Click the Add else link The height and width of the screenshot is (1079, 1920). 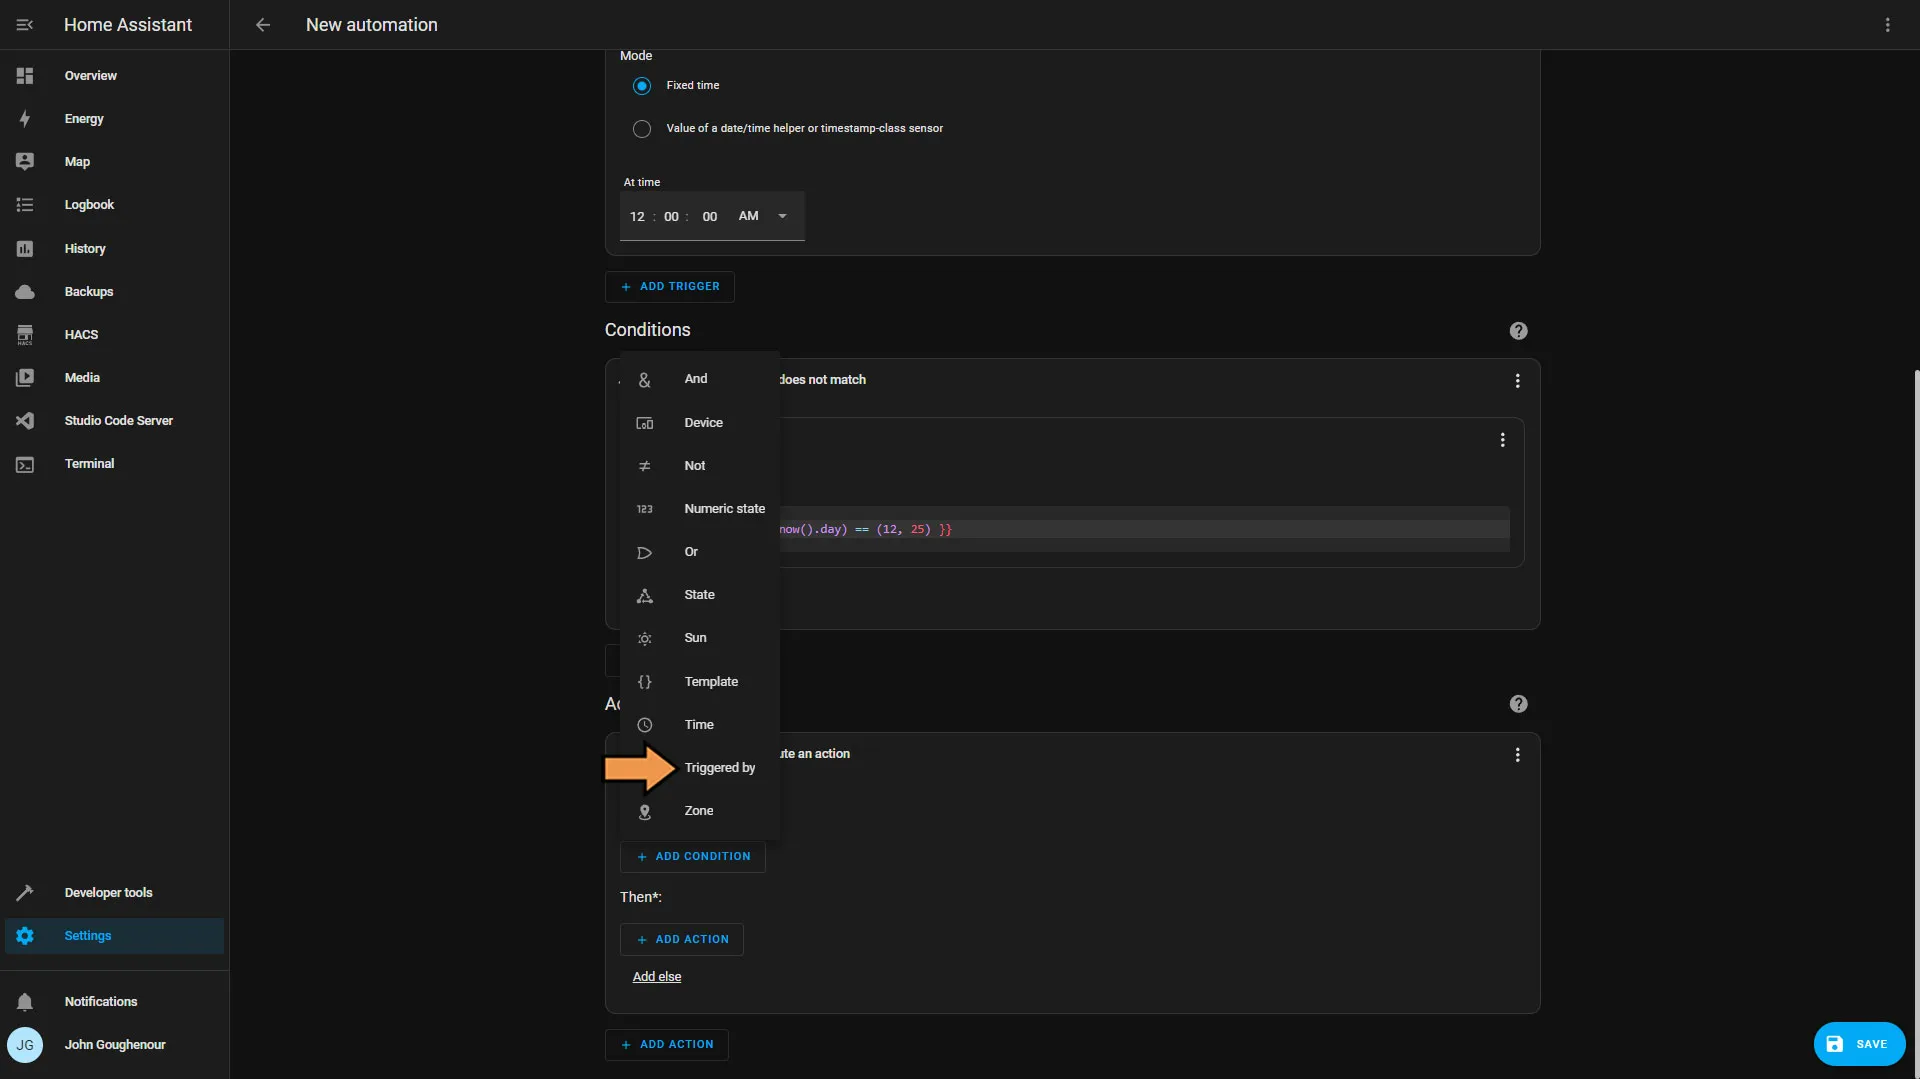coord(657,977)
